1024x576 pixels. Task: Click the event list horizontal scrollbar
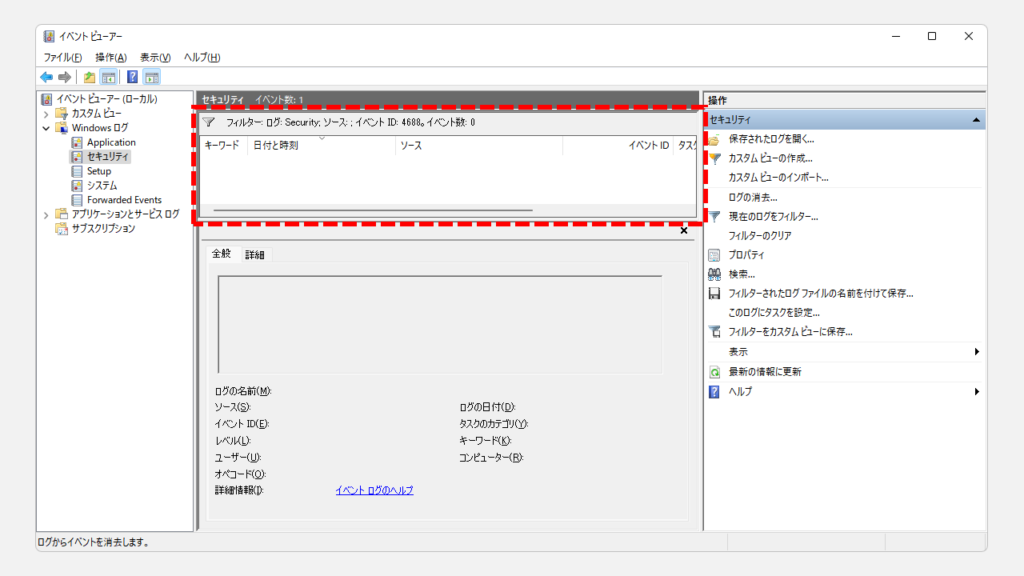point(373,210)
